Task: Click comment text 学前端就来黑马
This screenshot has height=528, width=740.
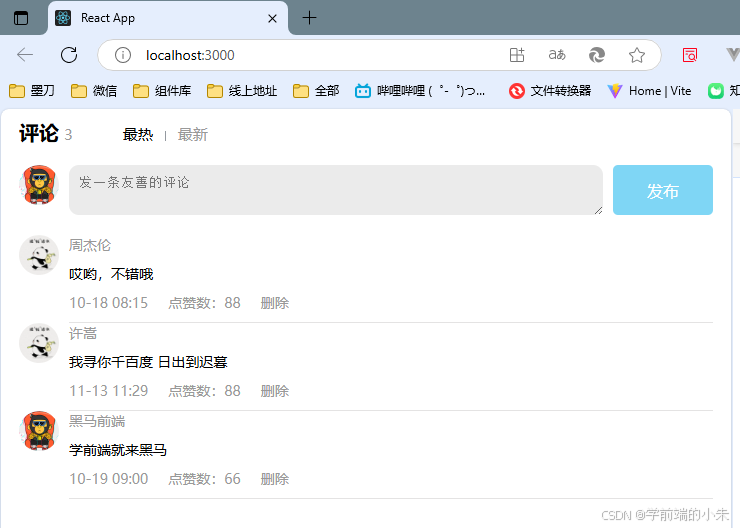Action: click(x=118, y=450)
